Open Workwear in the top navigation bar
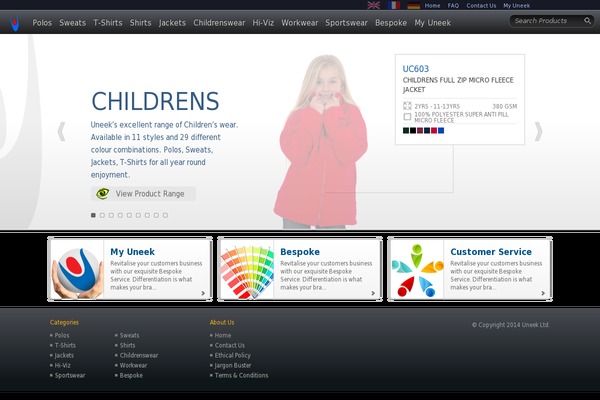The height and width of the screenshot is (400, 600). point(300,23)
